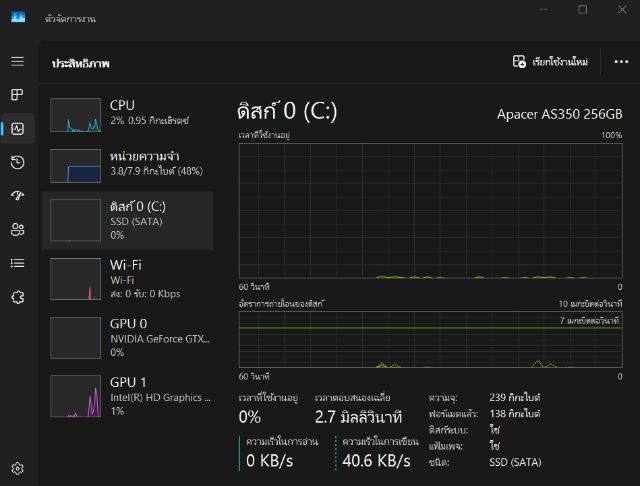Open the three-dot more options menu
Viewport: 640px width, 486px height.
pos(621,61)
